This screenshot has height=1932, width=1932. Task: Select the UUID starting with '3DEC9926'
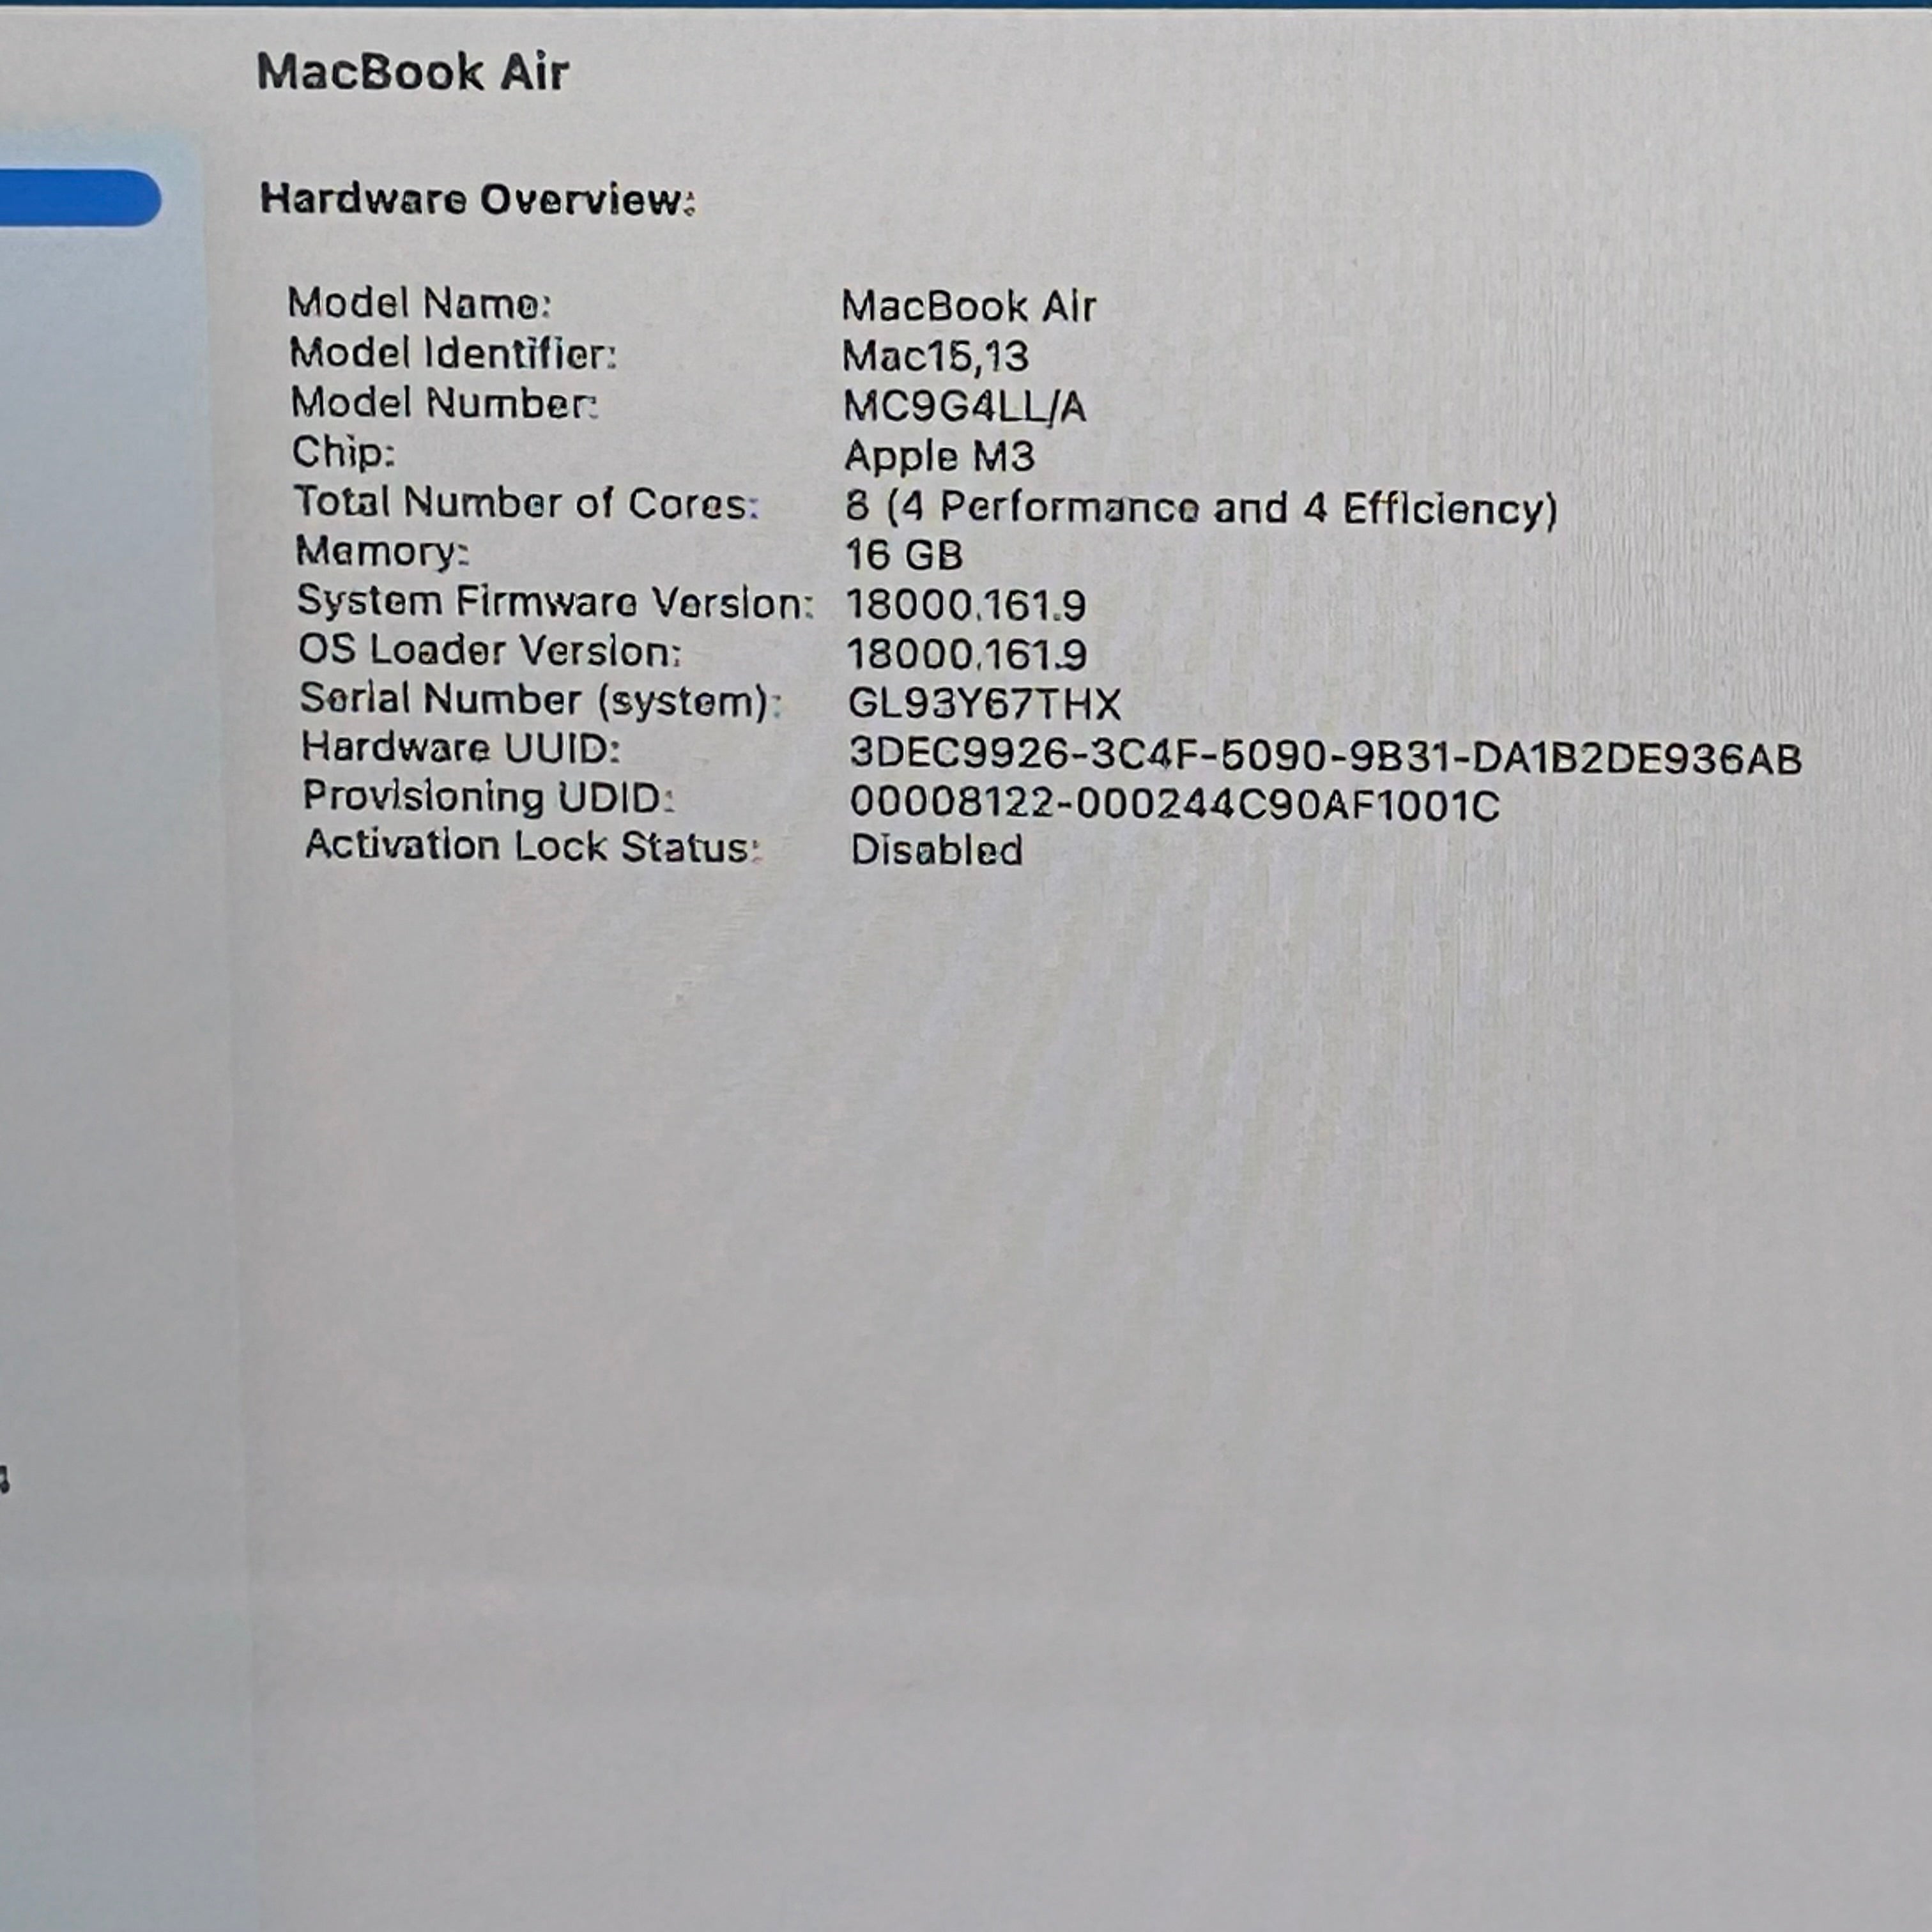pos(1325,757)
